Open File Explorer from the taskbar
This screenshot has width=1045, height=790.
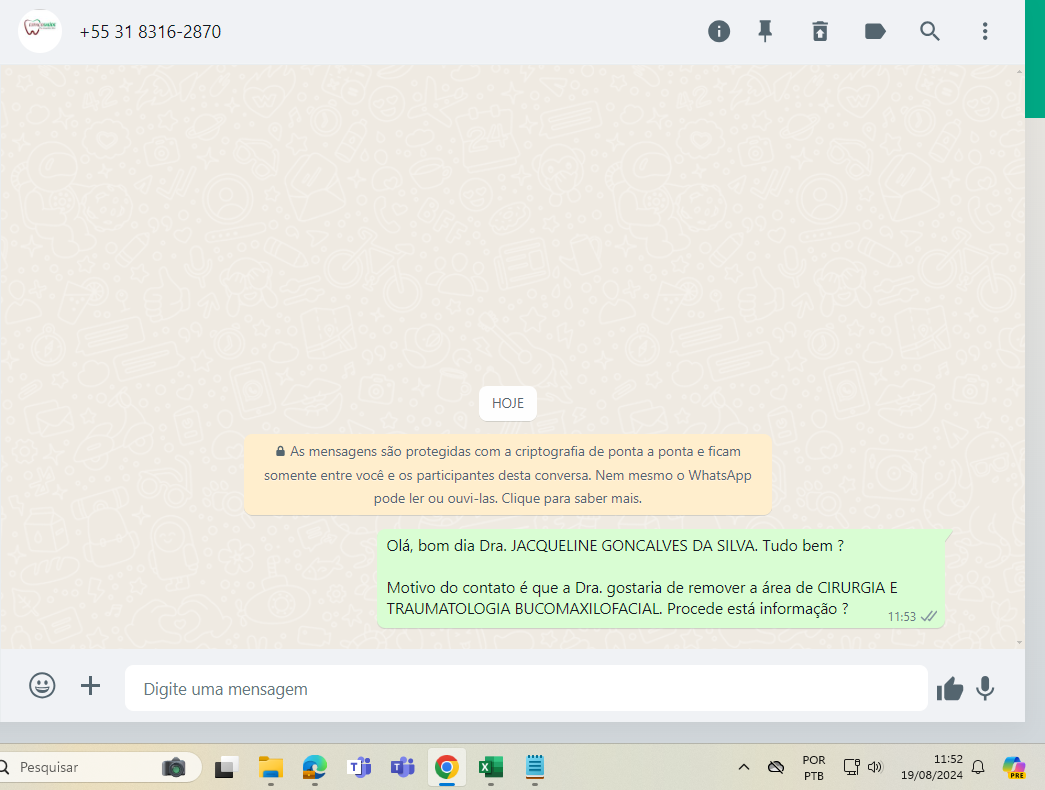[x=271, y=767]
